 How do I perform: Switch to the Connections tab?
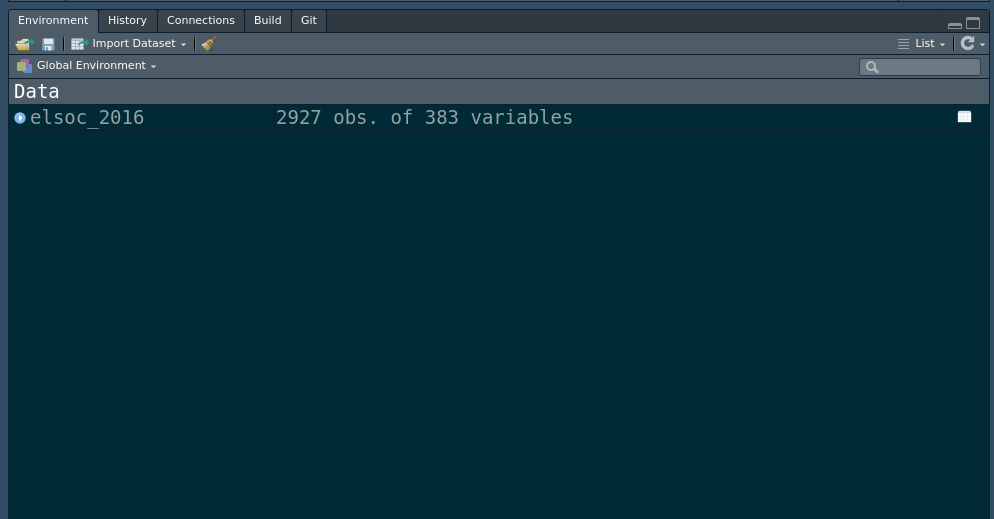[x=200, y=20]
